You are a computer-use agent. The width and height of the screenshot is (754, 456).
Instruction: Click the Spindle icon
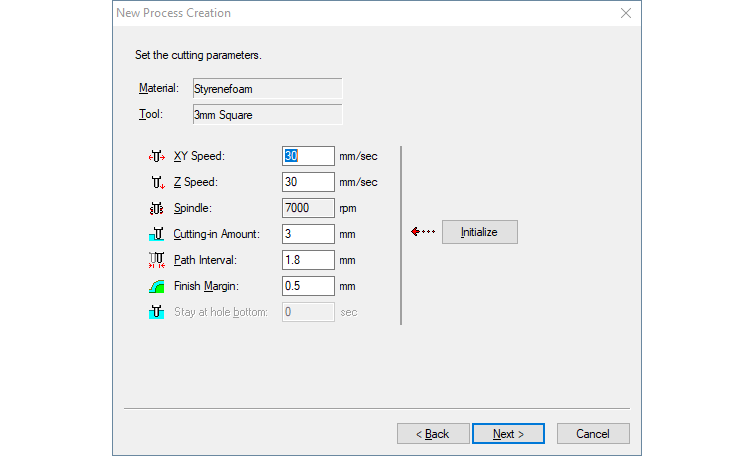tap(156, 208)
